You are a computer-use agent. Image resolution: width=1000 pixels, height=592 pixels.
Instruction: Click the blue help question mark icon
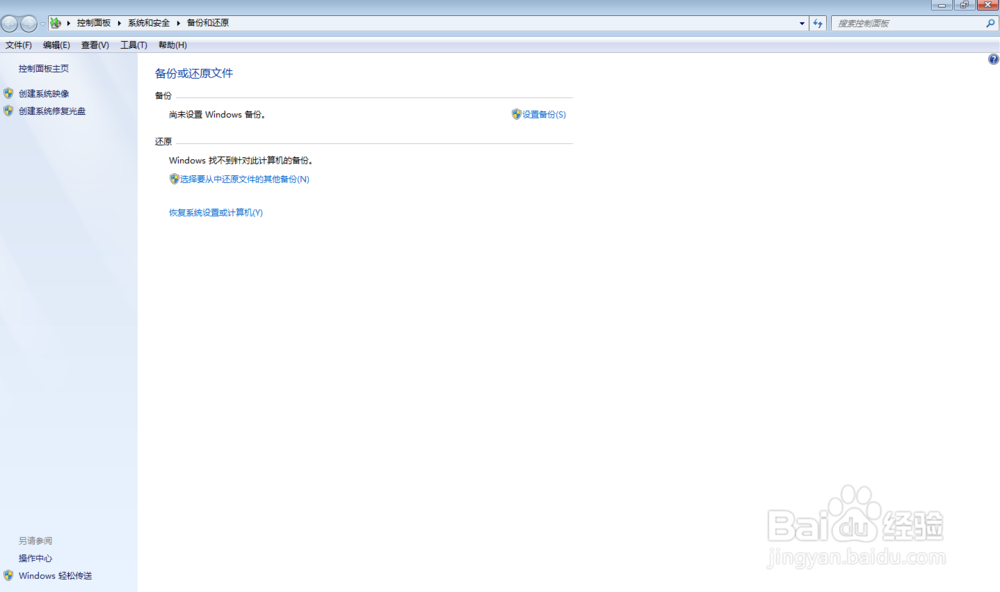click(994, 59)
